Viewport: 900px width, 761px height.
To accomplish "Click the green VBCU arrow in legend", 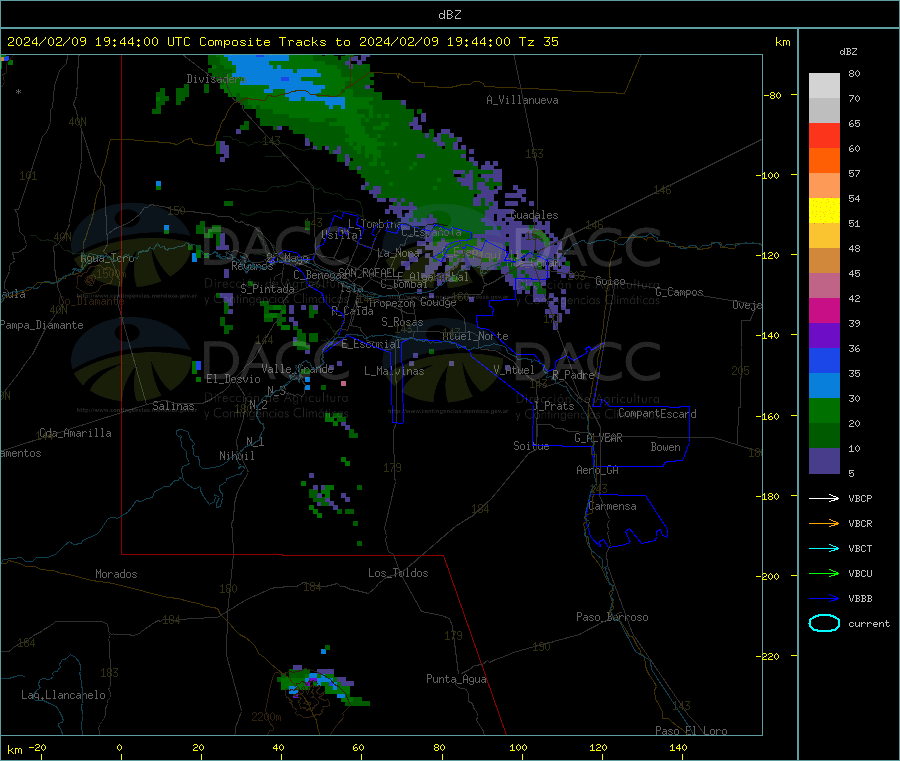I will coord(824,573).
